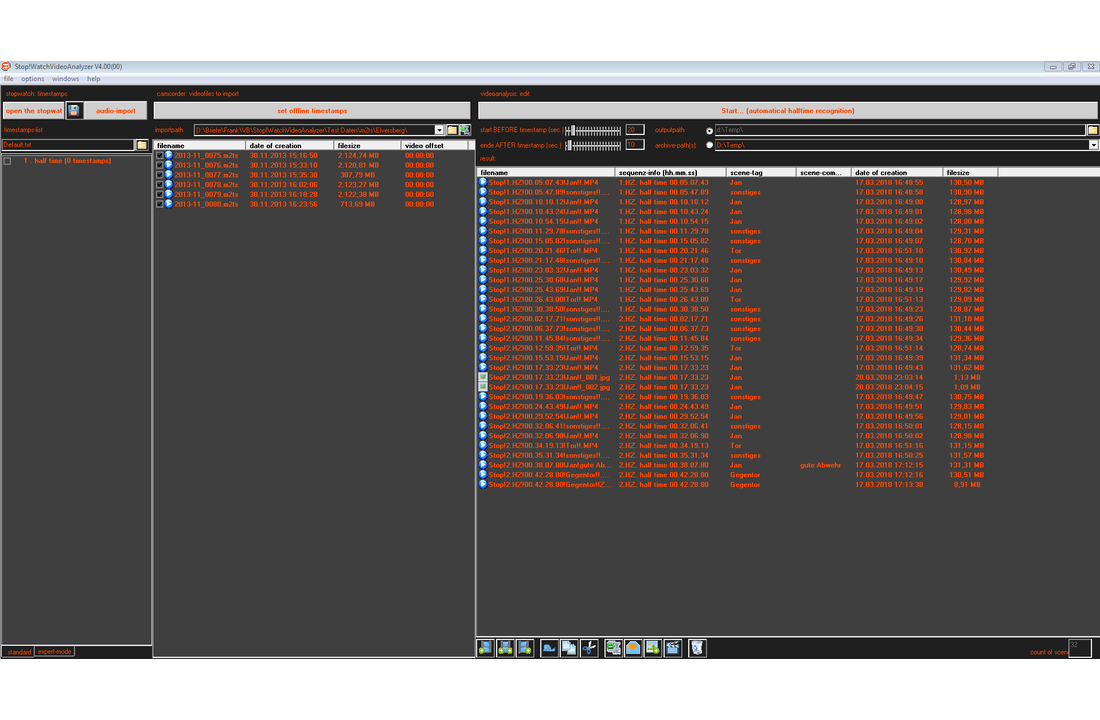Select the Stop!1.HZ!00.26.43.00!Tor!!.MP4 row
Image resolution: width=1100 pixels, height=720 pixels.
(x=737, y=299)
